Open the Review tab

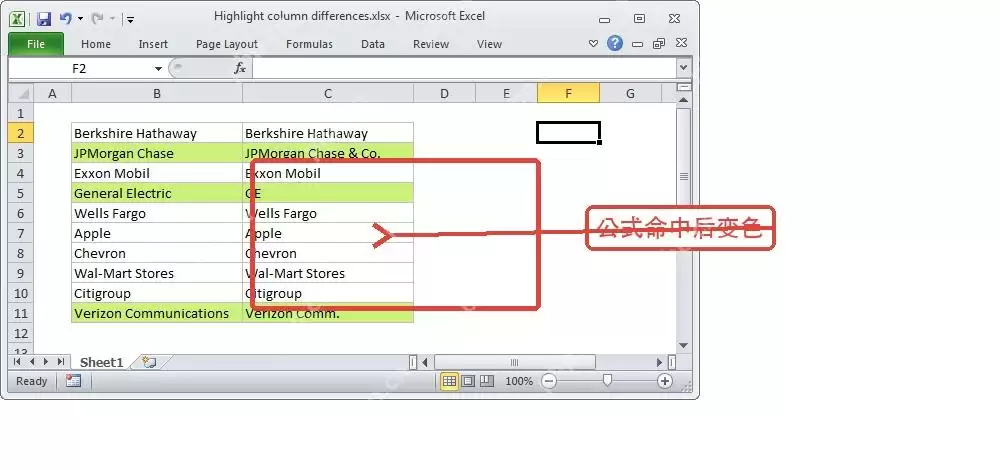(430, 44)
